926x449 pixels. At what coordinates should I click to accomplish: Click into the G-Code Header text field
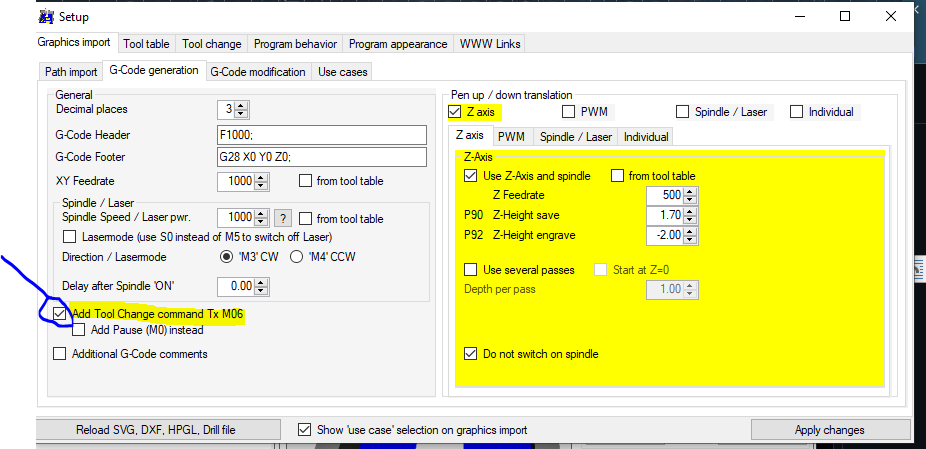tap(321, 135)
